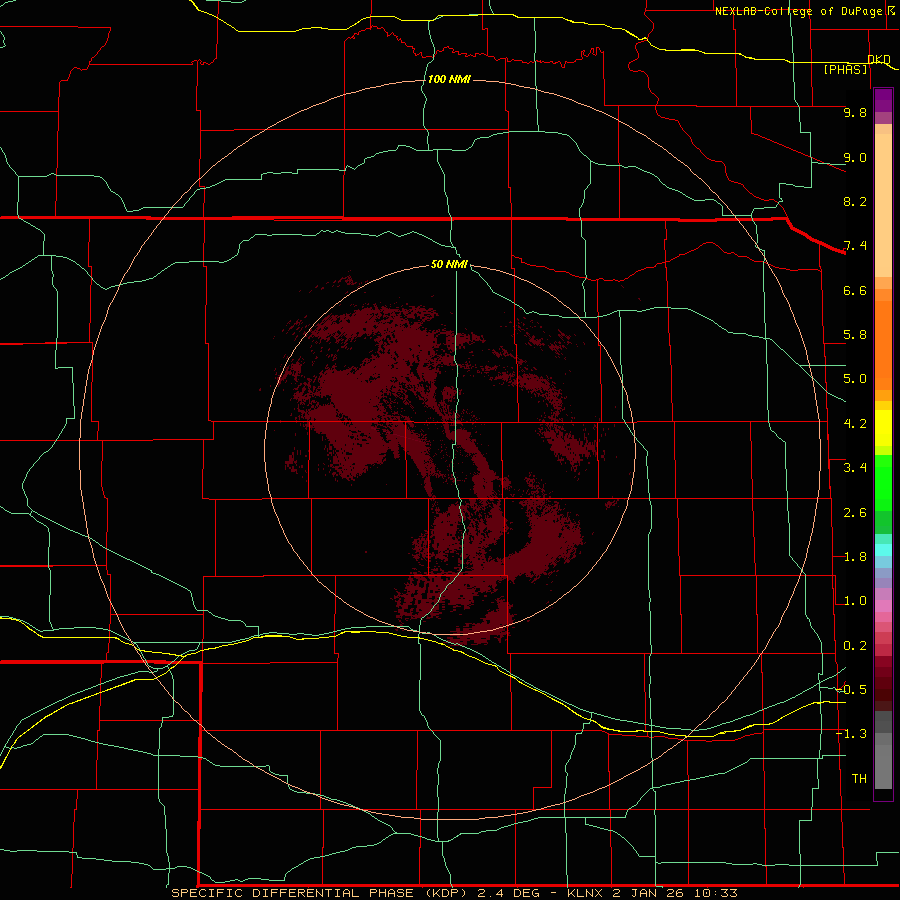Click the 1.8 color scale value
The height and width of the screenshot is (900, 900).
point(855,557)
